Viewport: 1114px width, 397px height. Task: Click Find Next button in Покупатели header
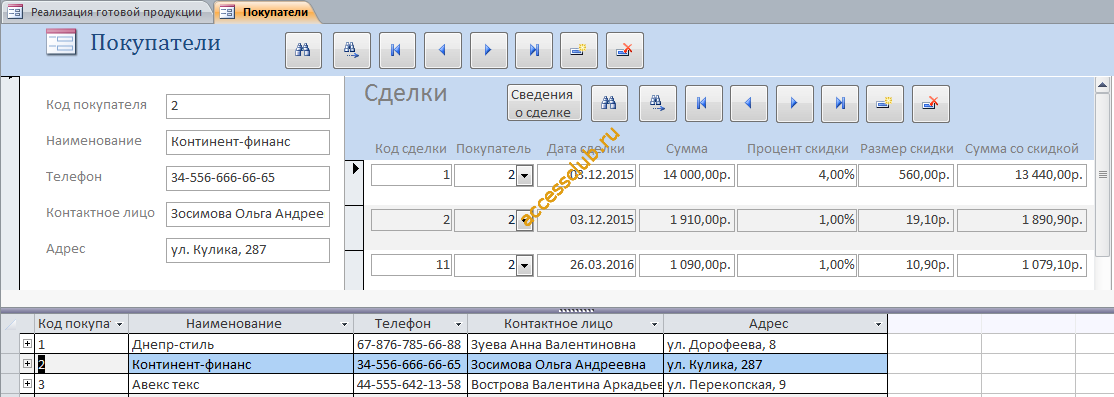click(x=352, y=50)
